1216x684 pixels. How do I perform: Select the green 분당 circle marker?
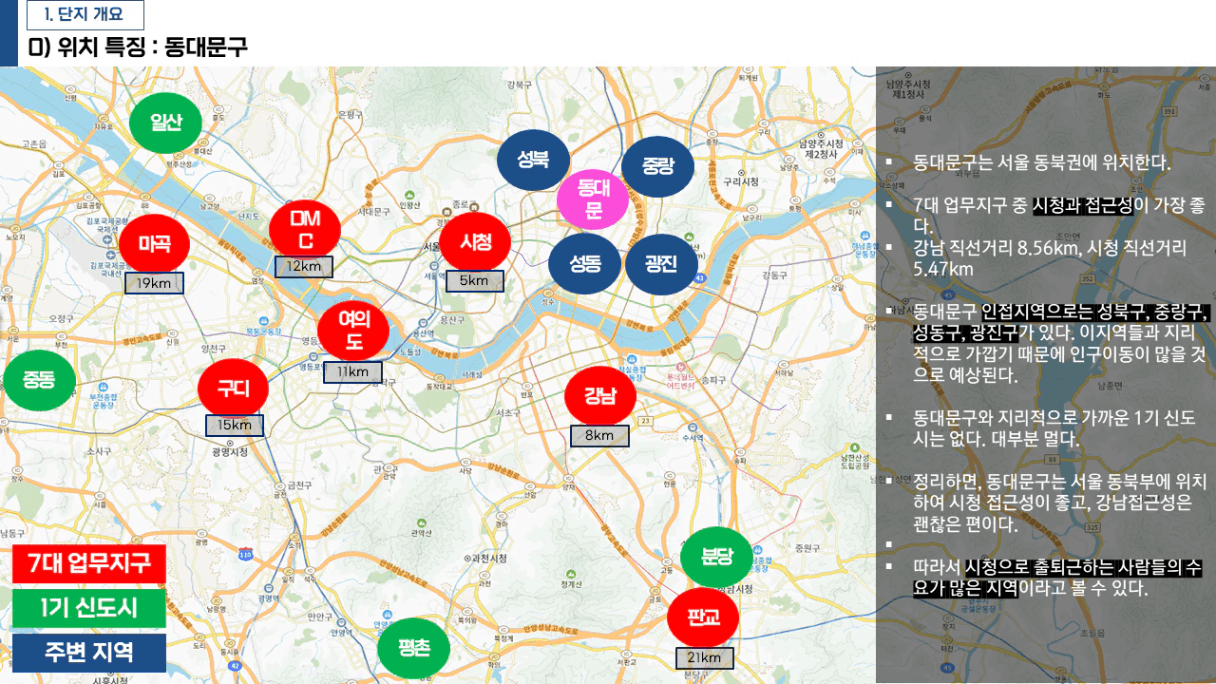[x=716, y=557]
